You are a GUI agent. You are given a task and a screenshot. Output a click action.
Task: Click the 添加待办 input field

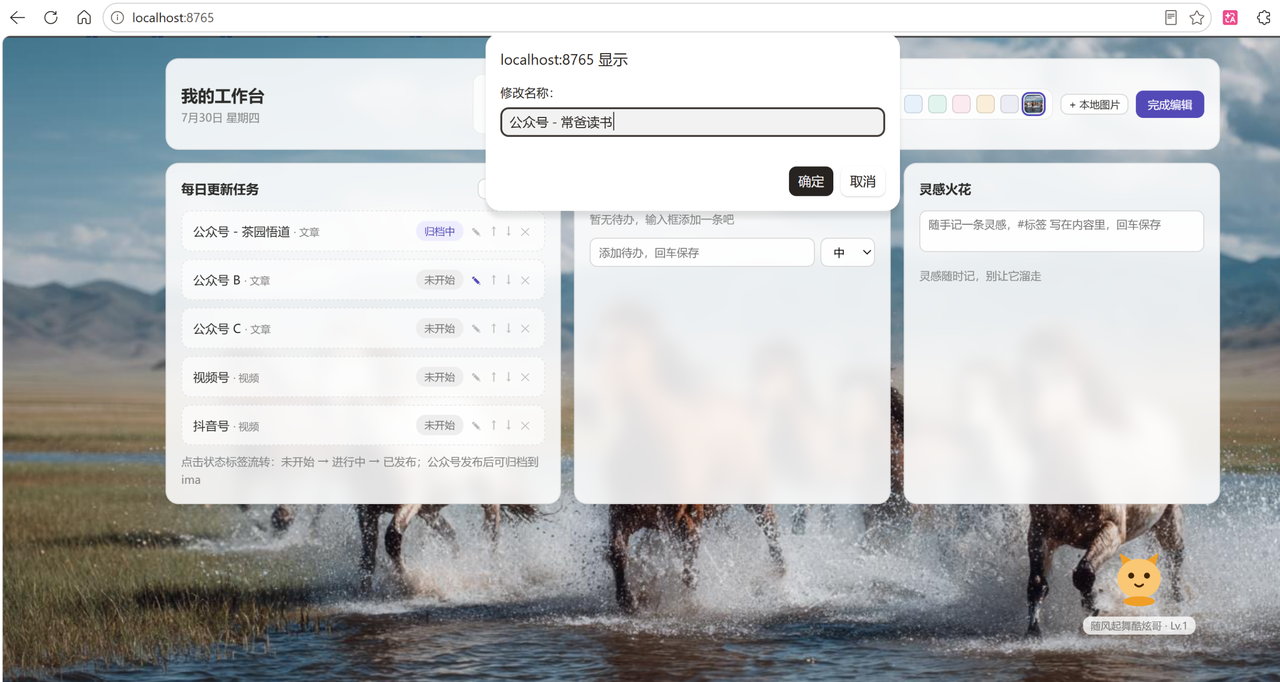coord(702,253)
